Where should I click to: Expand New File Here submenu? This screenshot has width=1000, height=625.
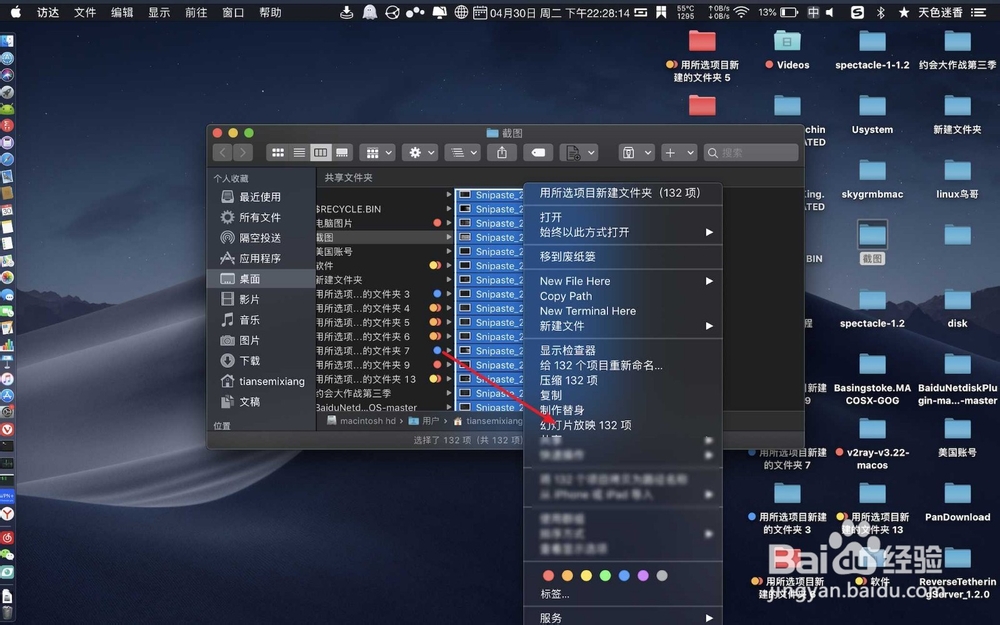tap(622, 281)
